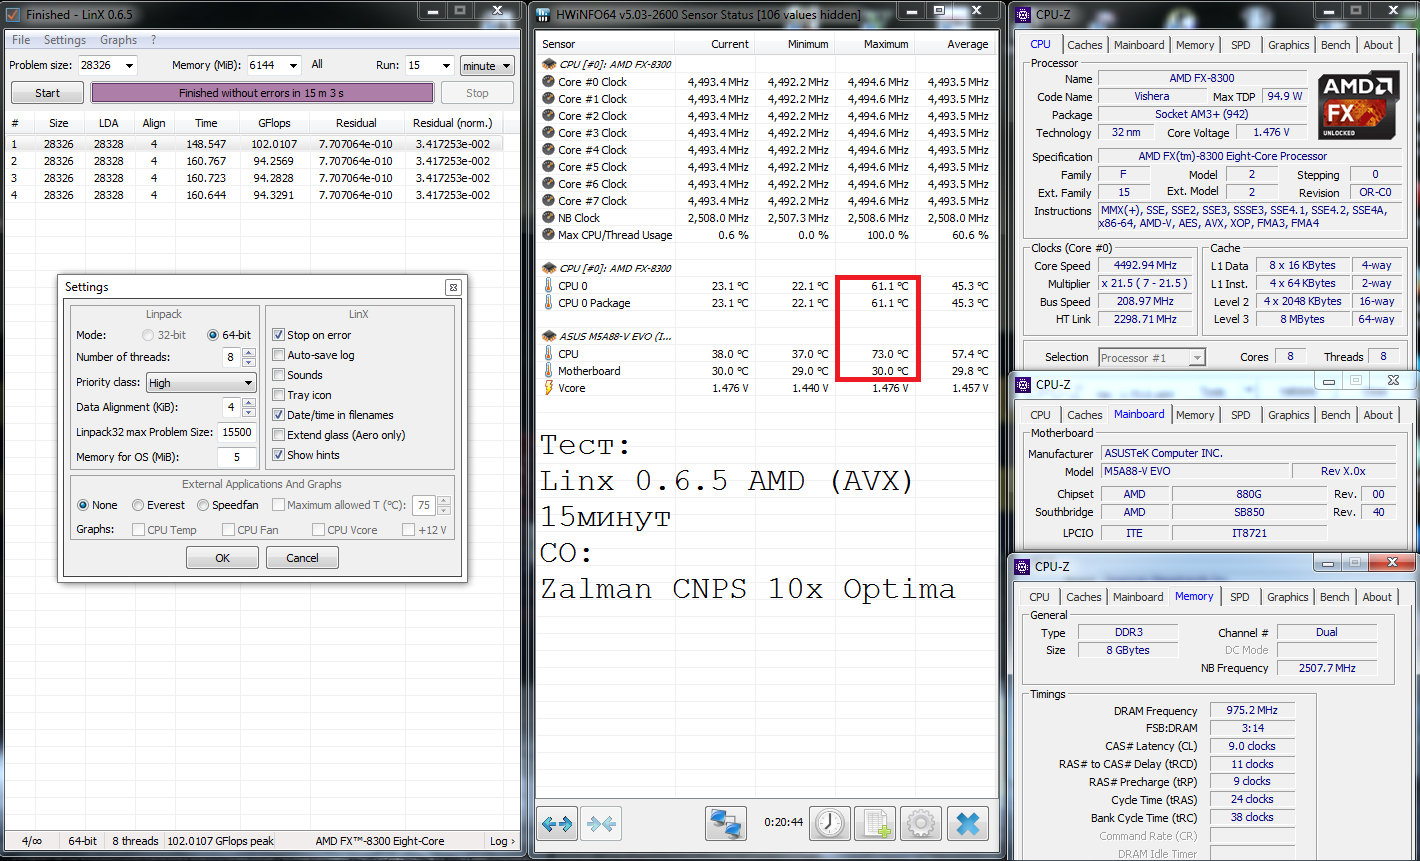Expand the Log menu in LinX status bar

click(x=503, y=841)
